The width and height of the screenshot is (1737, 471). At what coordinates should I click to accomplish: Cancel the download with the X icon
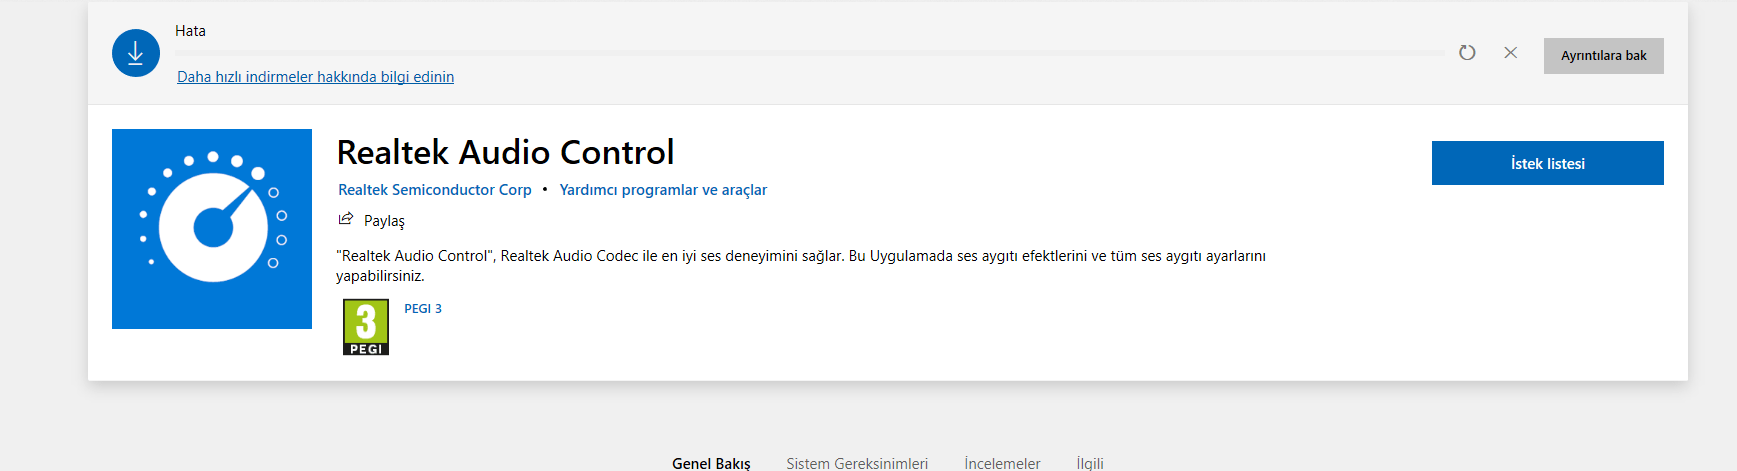pos(1511,52)
